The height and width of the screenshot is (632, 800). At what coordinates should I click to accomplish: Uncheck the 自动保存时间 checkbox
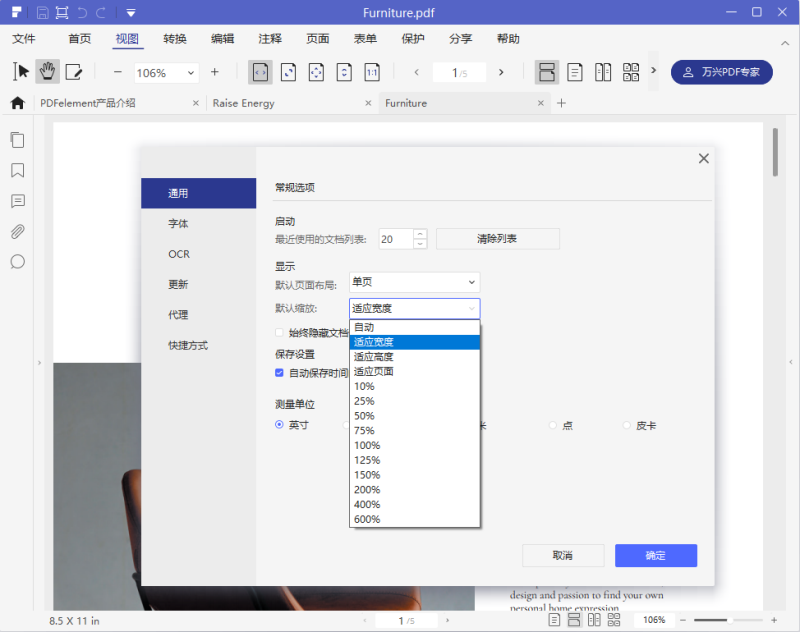coord(279,374)
